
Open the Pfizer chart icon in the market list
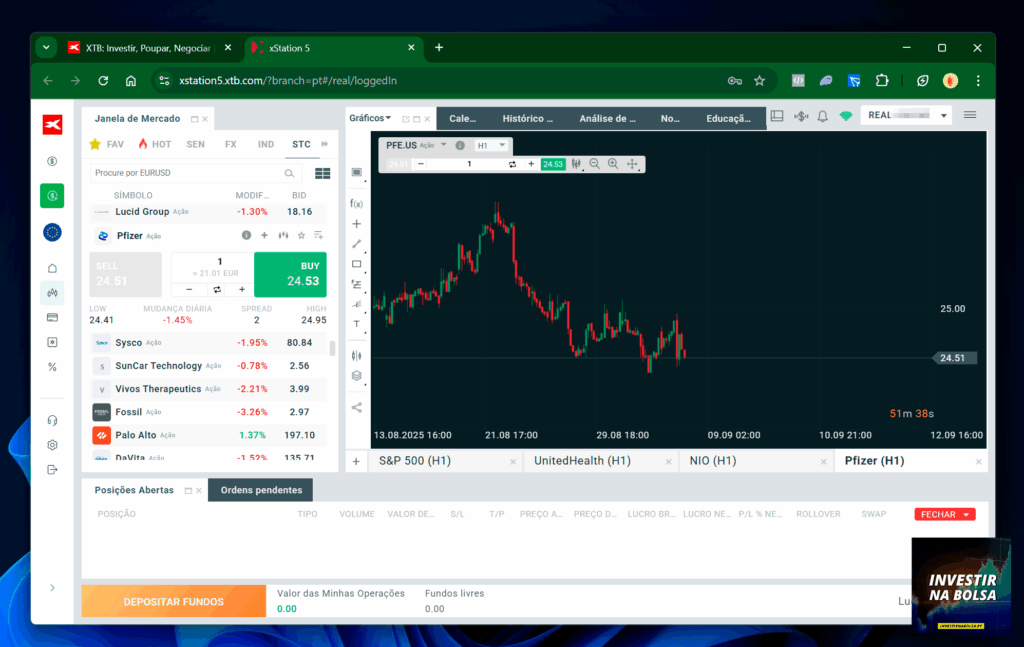tap(283, 235)
